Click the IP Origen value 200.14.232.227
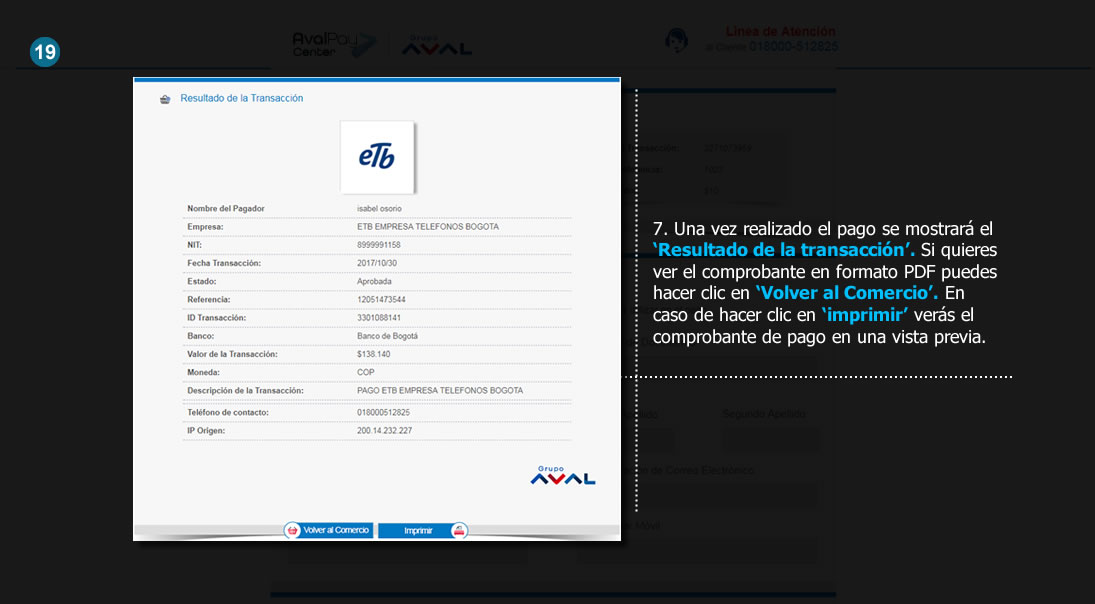The image size is (1095, 604). (x=384, y=431)
